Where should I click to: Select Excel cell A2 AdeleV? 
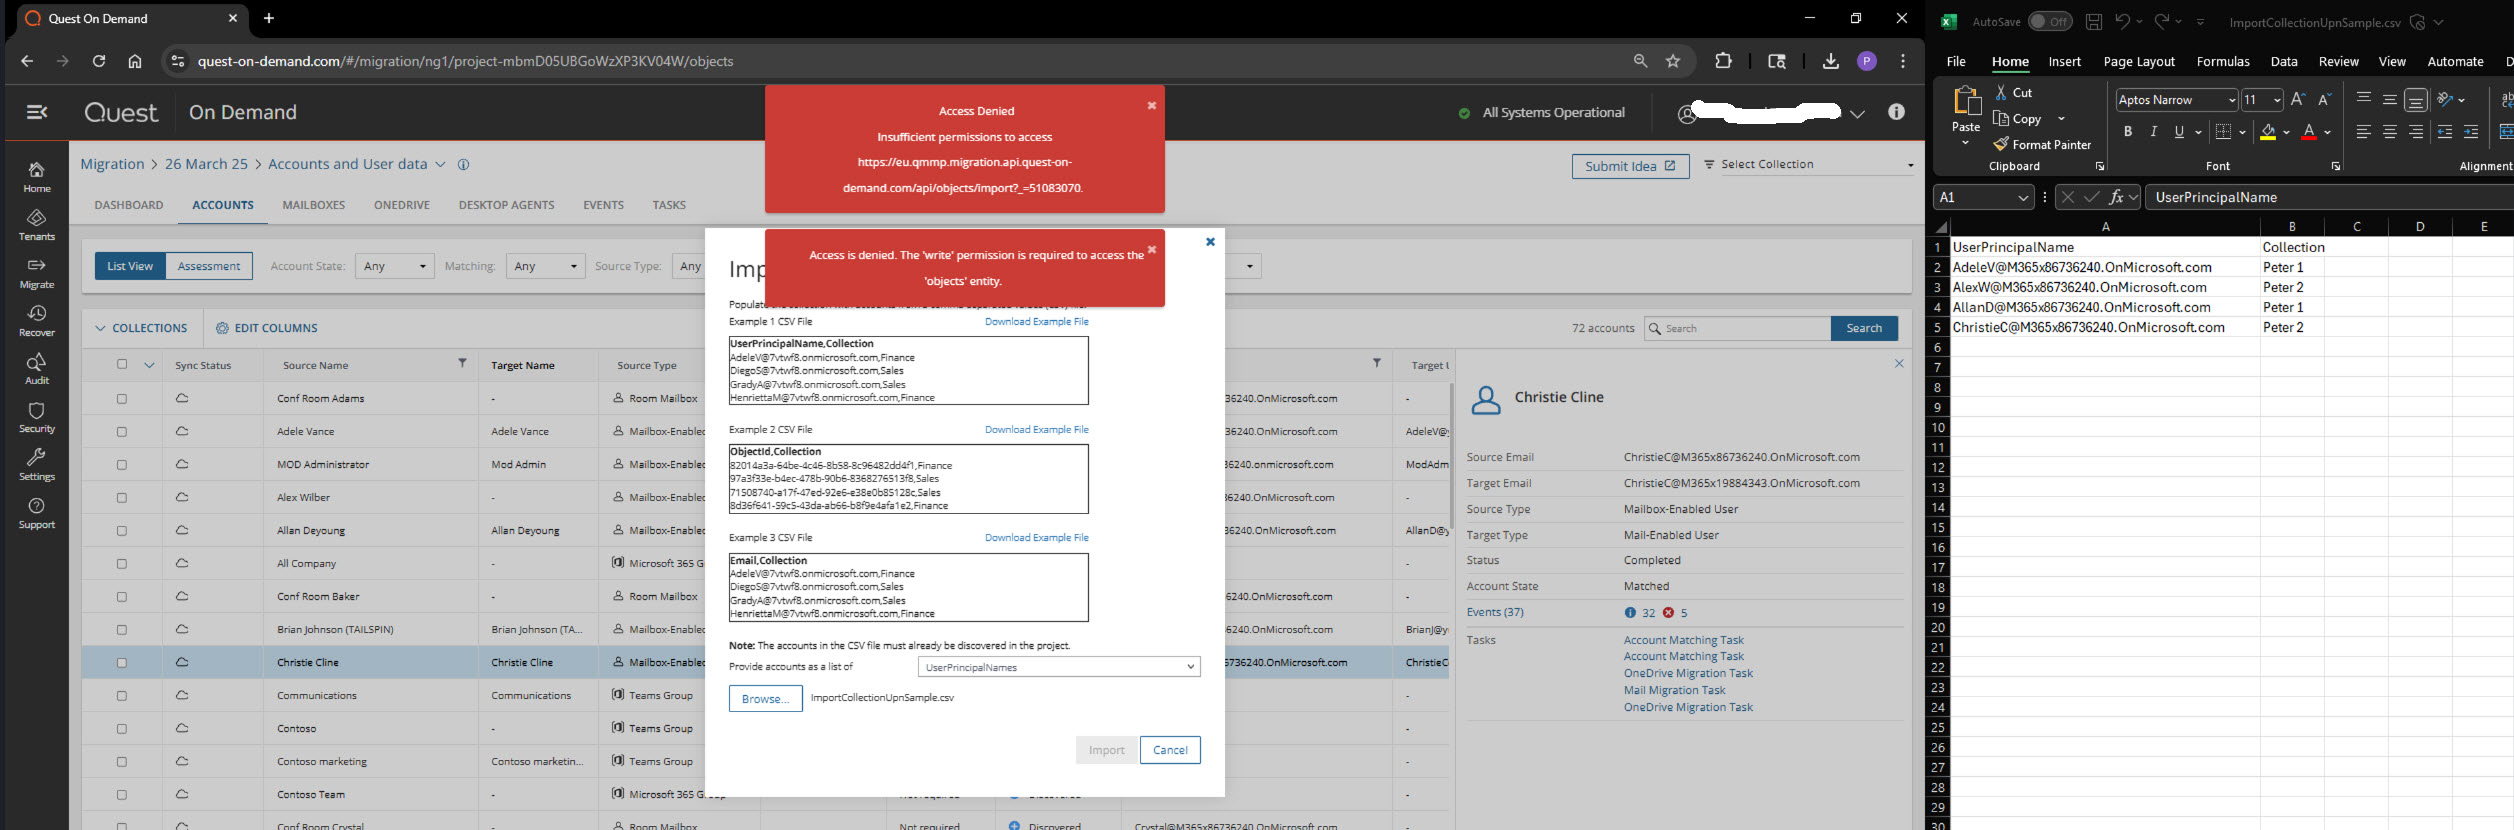[x=2105, y=267]
